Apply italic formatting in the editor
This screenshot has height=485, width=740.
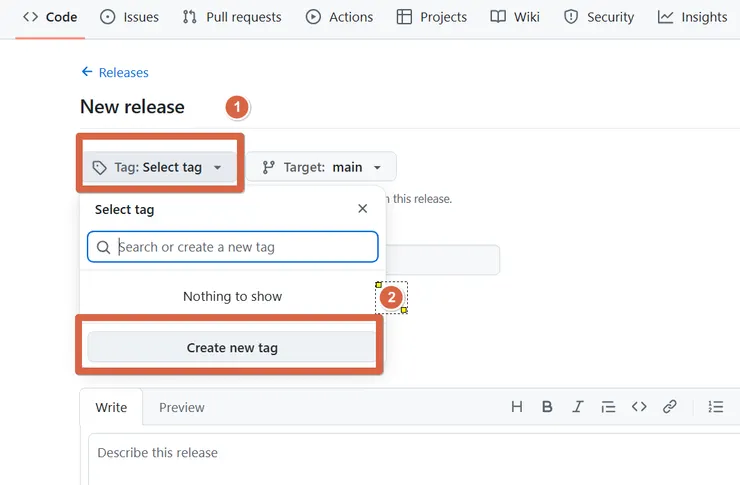tap(578, 407)
